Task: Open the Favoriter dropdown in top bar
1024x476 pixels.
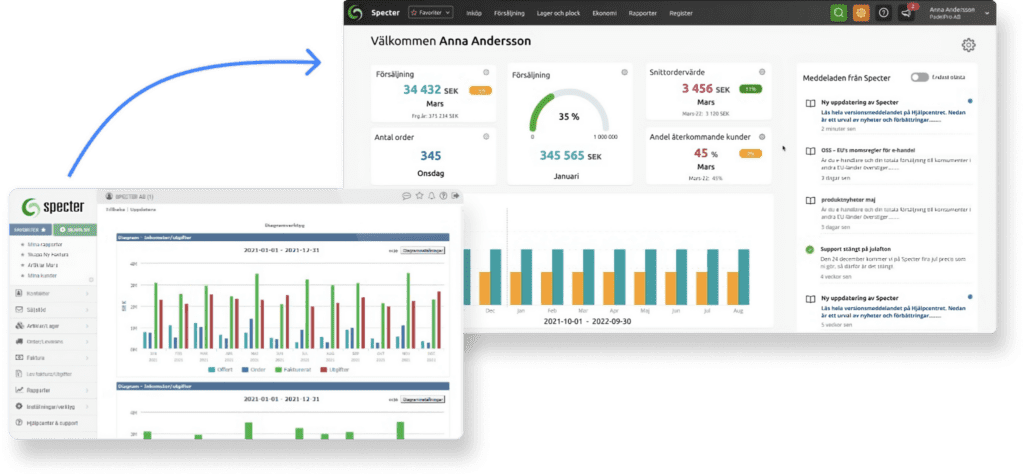Action: point(430,12)
